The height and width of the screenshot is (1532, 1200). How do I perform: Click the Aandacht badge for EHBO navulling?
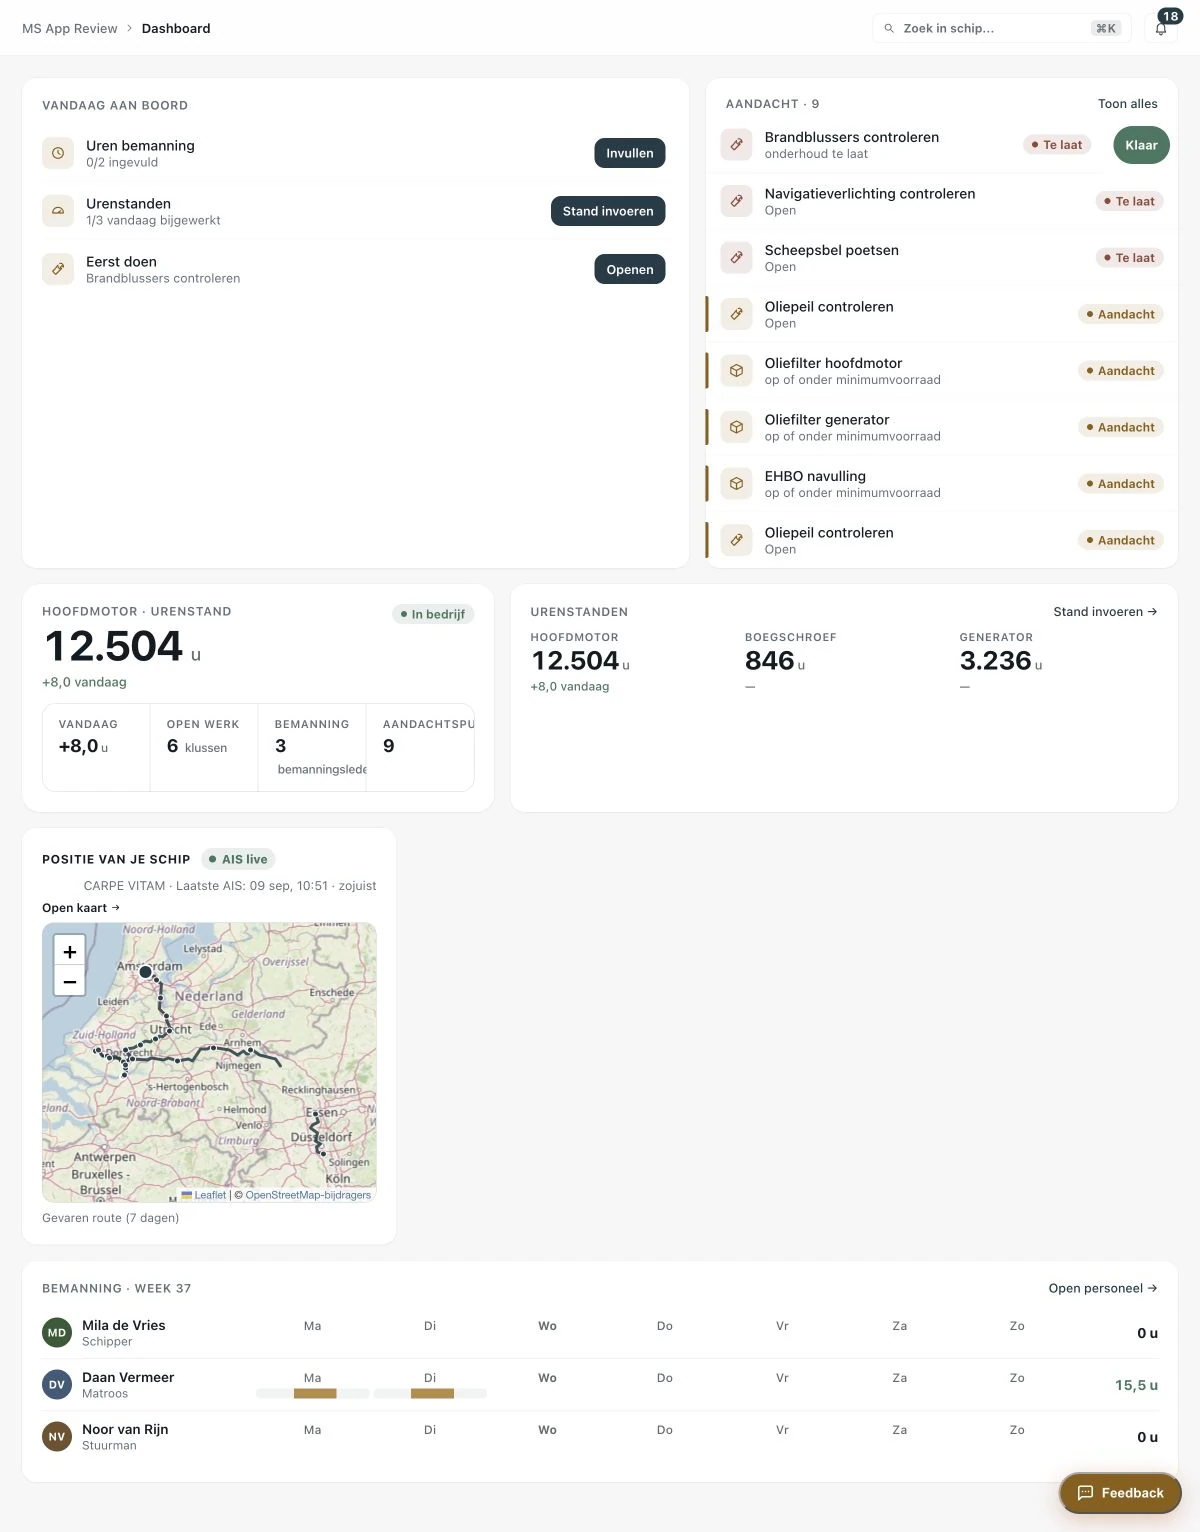coord(1120,484)
